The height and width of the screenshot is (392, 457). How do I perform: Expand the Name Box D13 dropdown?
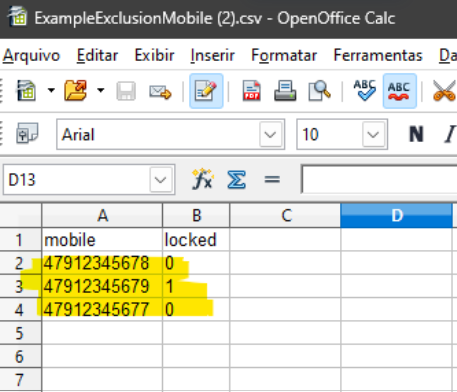click(x=161, y=180)
